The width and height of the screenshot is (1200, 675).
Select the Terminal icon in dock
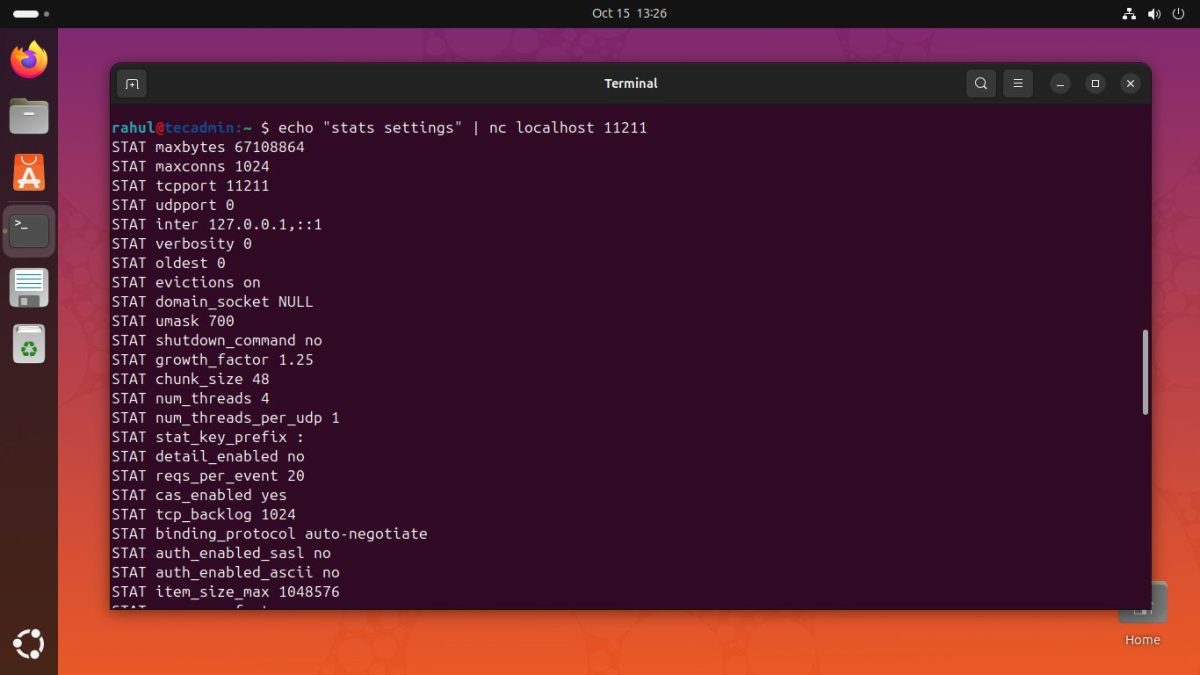pyautogui.click(x=29, y=230)
